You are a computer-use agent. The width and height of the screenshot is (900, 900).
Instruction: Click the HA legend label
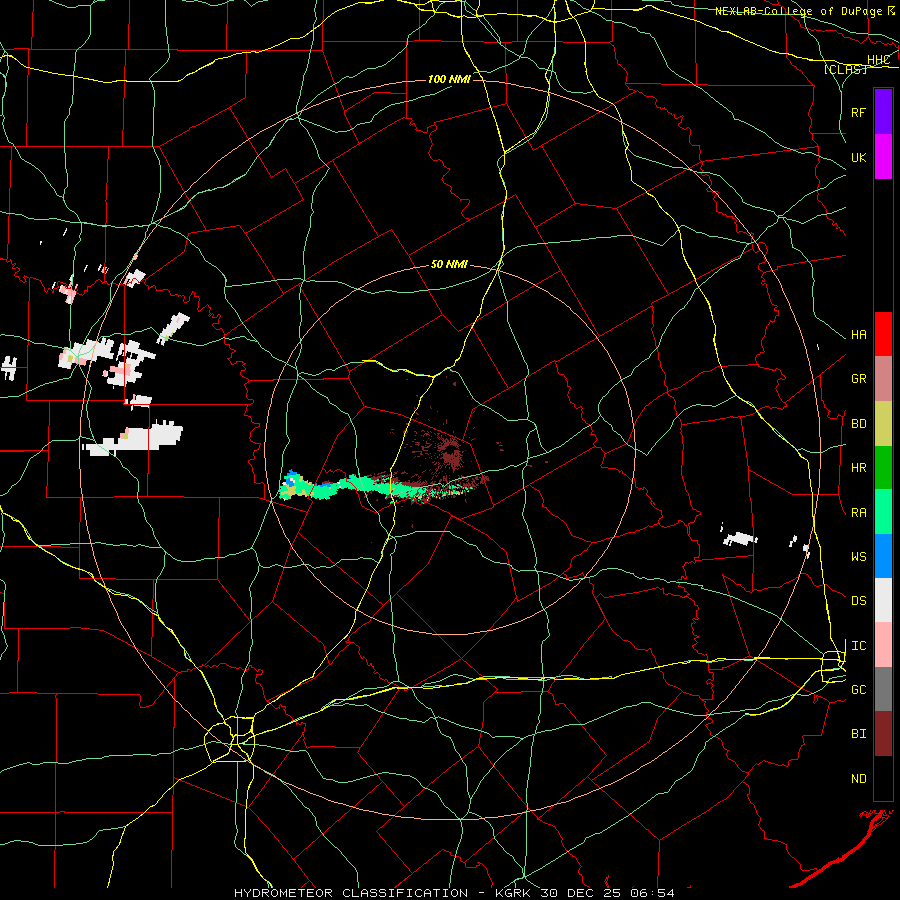click(858, 335)
